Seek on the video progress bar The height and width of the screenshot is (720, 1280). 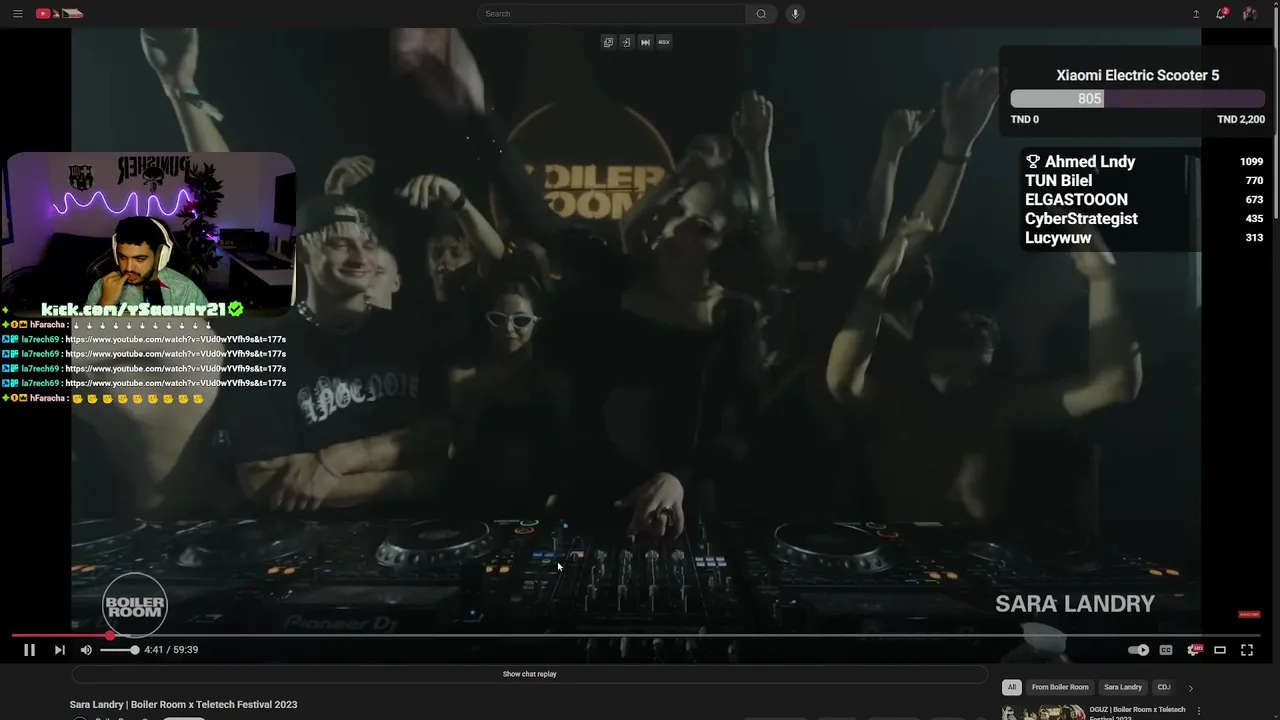pyautogui.click(x=636, y=635)
